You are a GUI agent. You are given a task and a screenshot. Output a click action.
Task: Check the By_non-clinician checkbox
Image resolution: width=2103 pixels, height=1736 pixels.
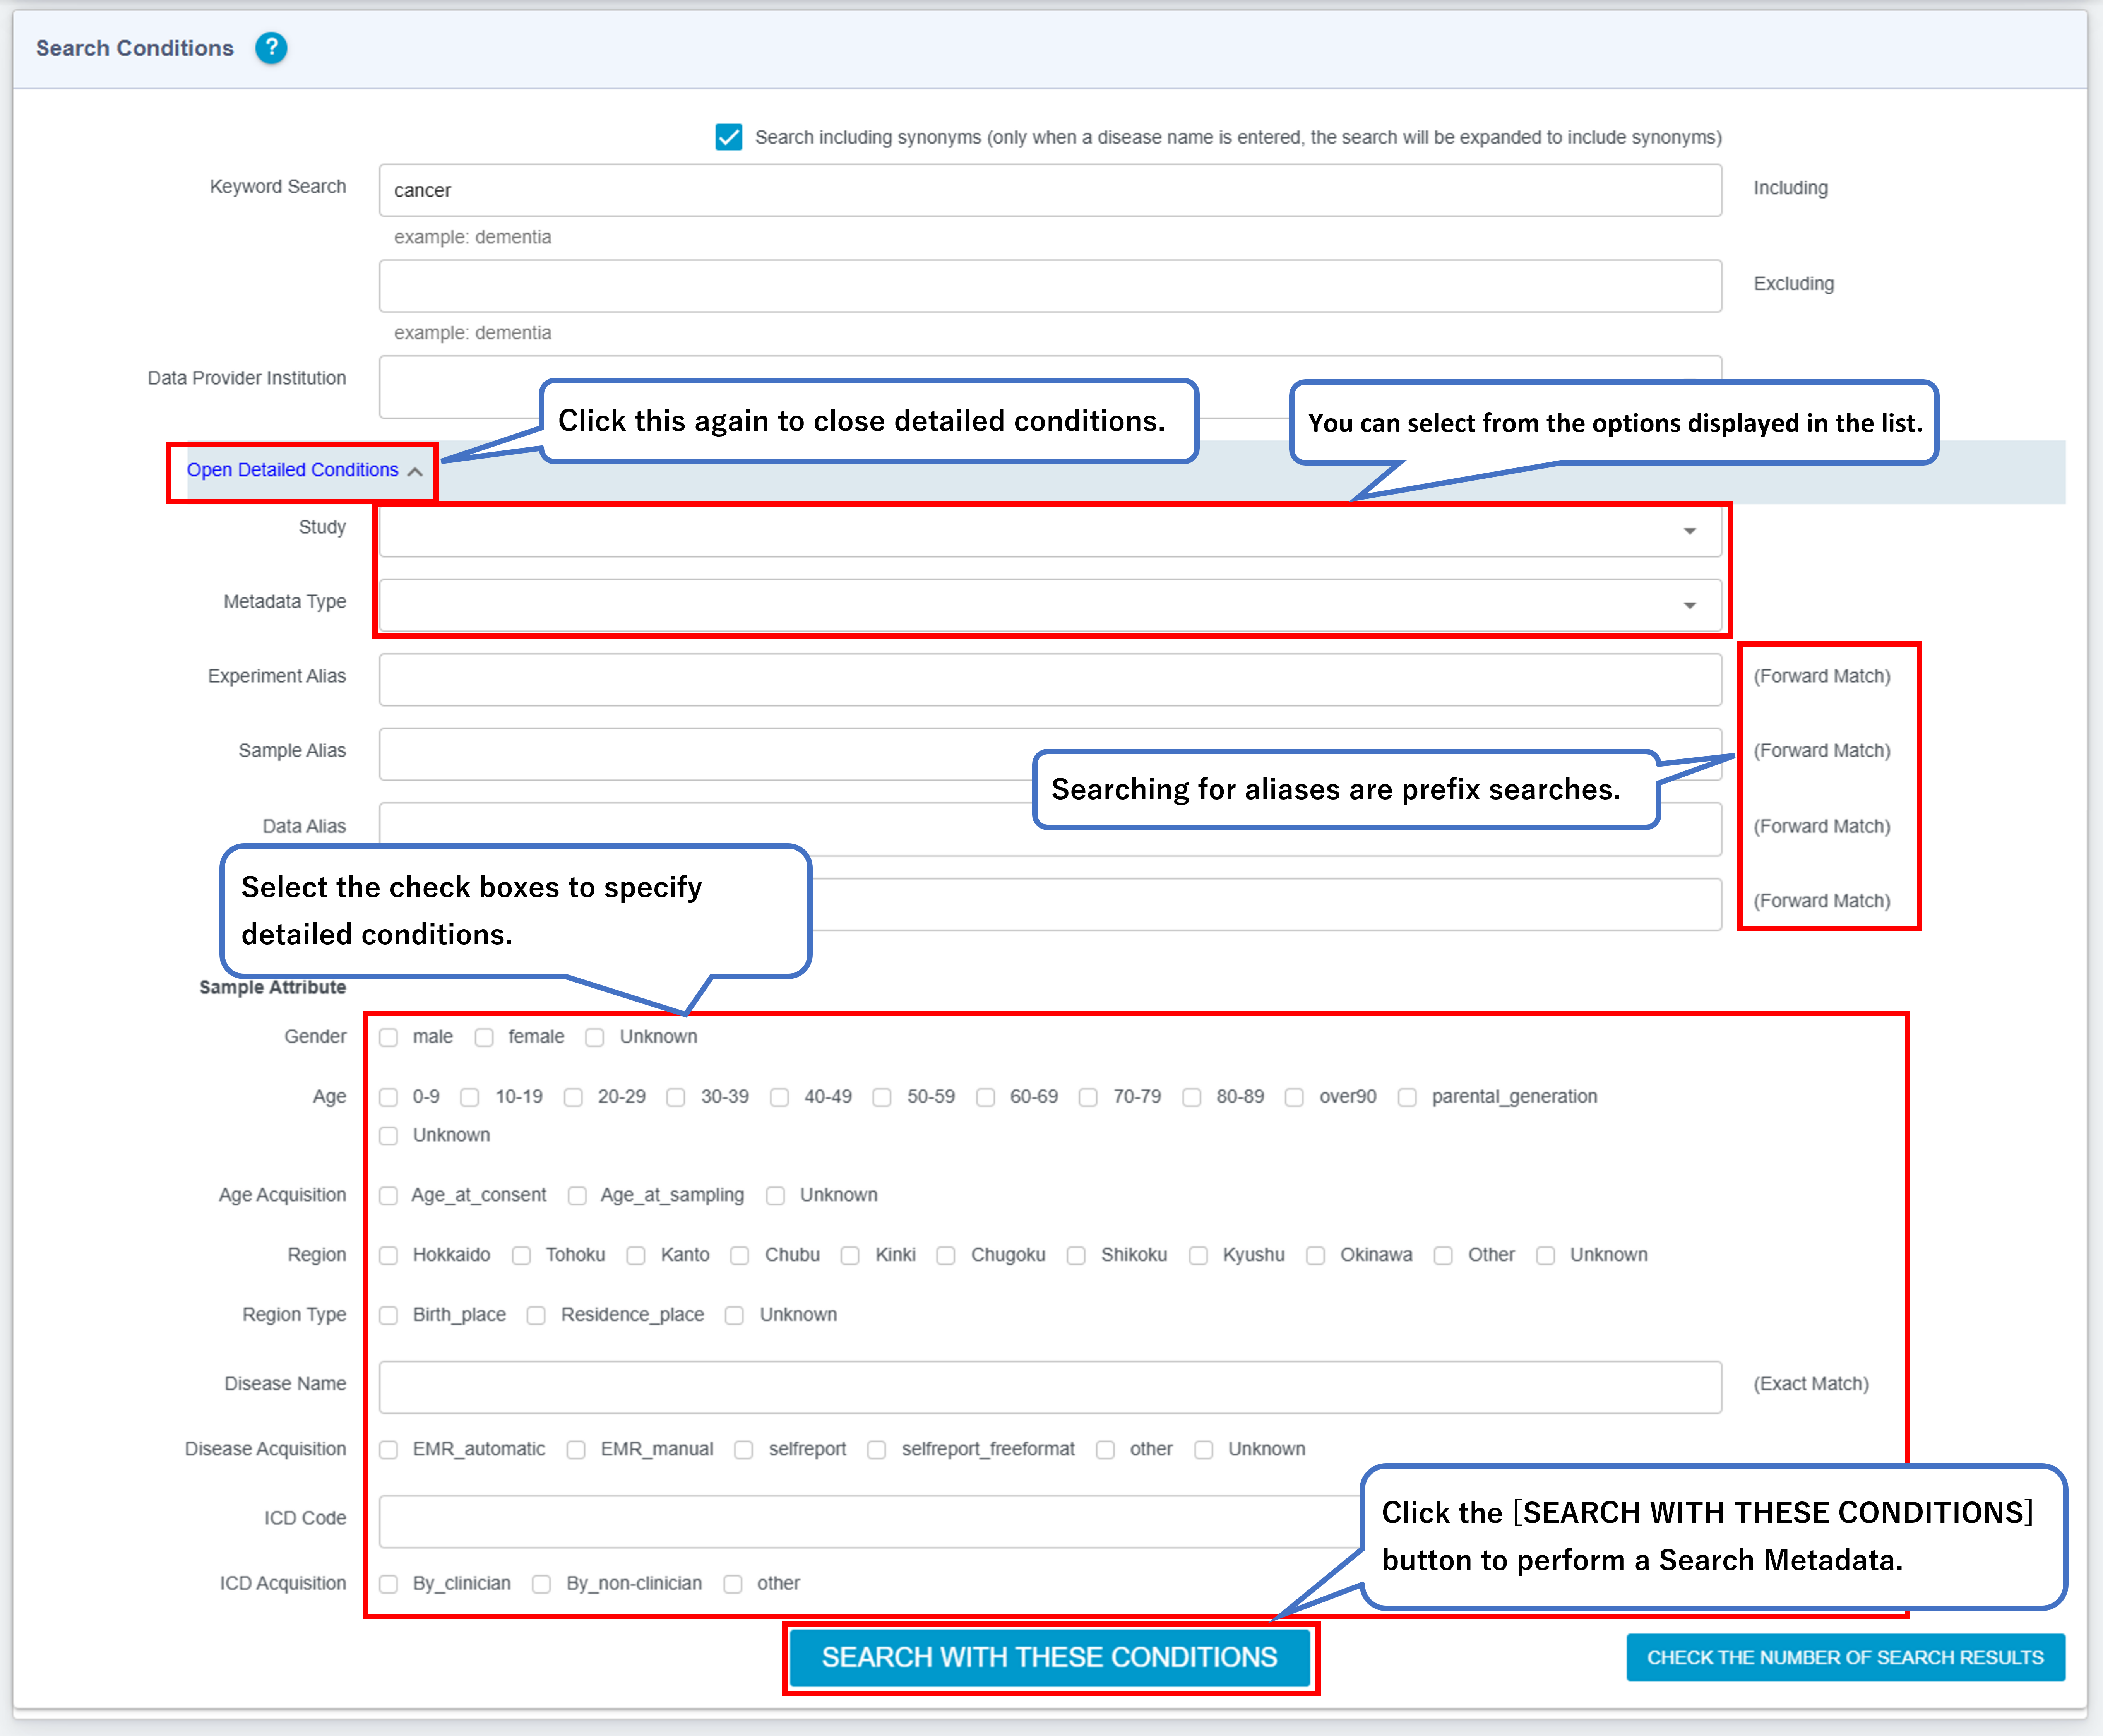[542, 1584]
